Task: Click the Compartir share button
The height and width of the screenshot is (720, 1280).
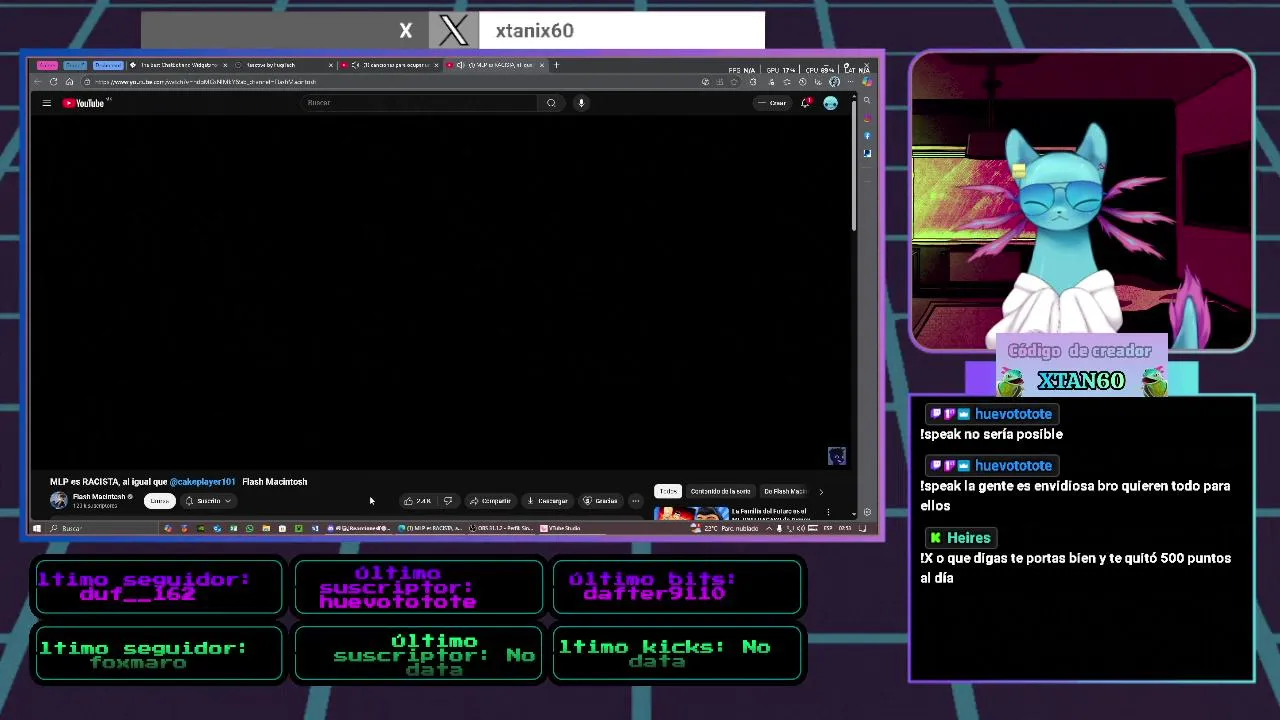Action: pos(490,501)
